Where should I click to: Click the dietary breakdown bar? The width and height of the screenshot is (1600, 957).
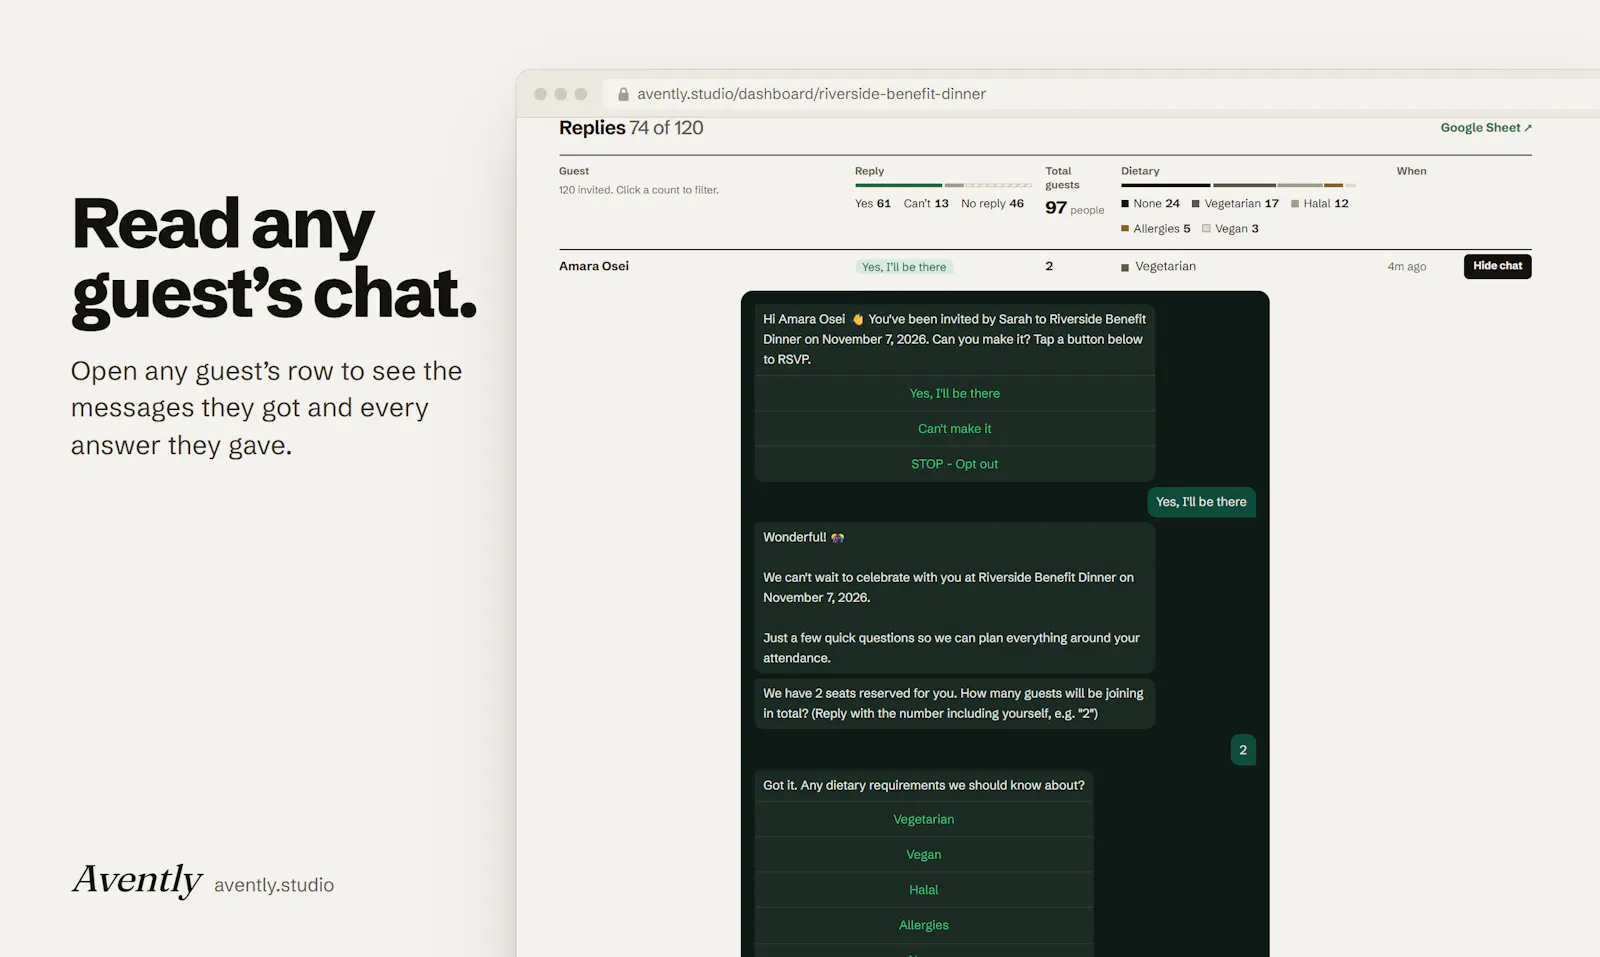point(1238,185)
